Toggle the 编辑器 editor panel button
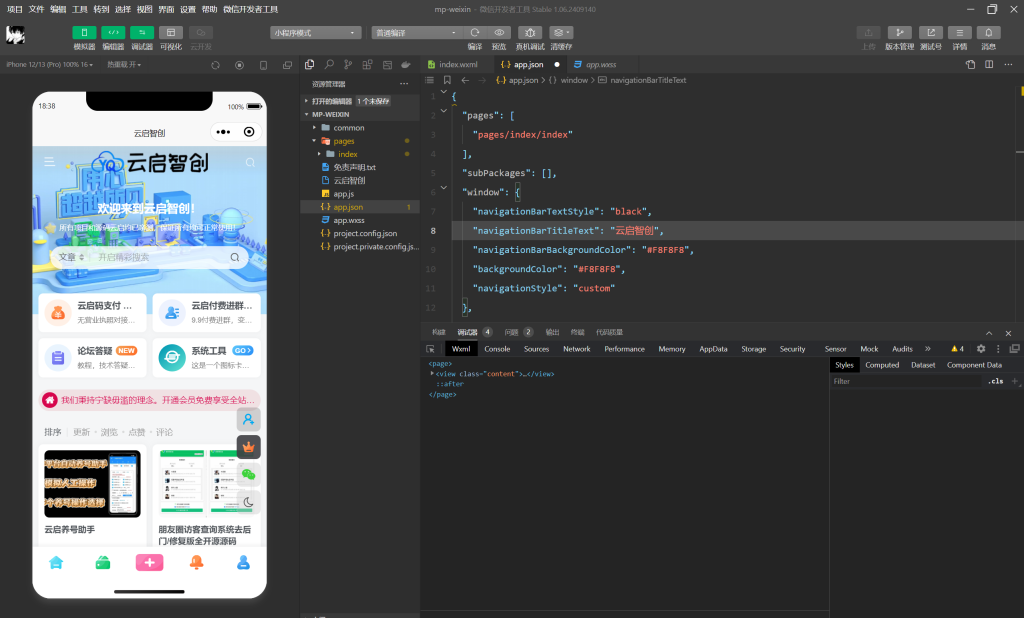This screenshot has width=1024, height=618. click(113, 33)
